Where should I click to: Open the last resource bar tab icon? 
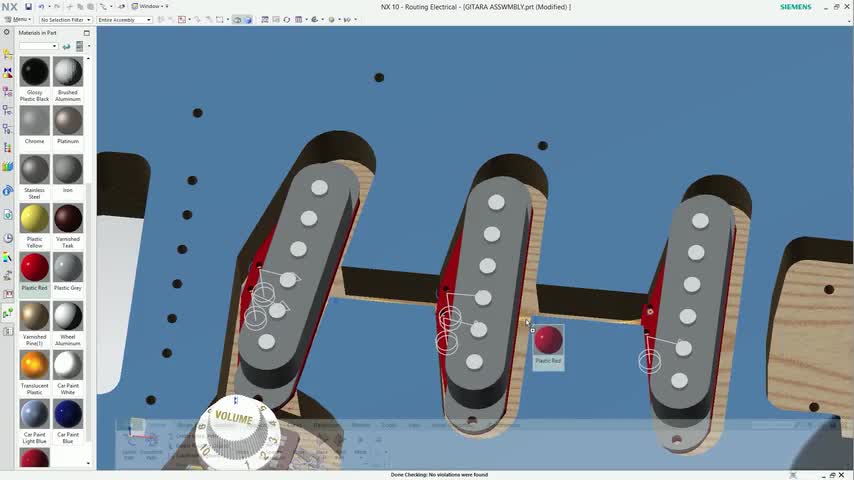pyautogui.click(x=8, y=331)
